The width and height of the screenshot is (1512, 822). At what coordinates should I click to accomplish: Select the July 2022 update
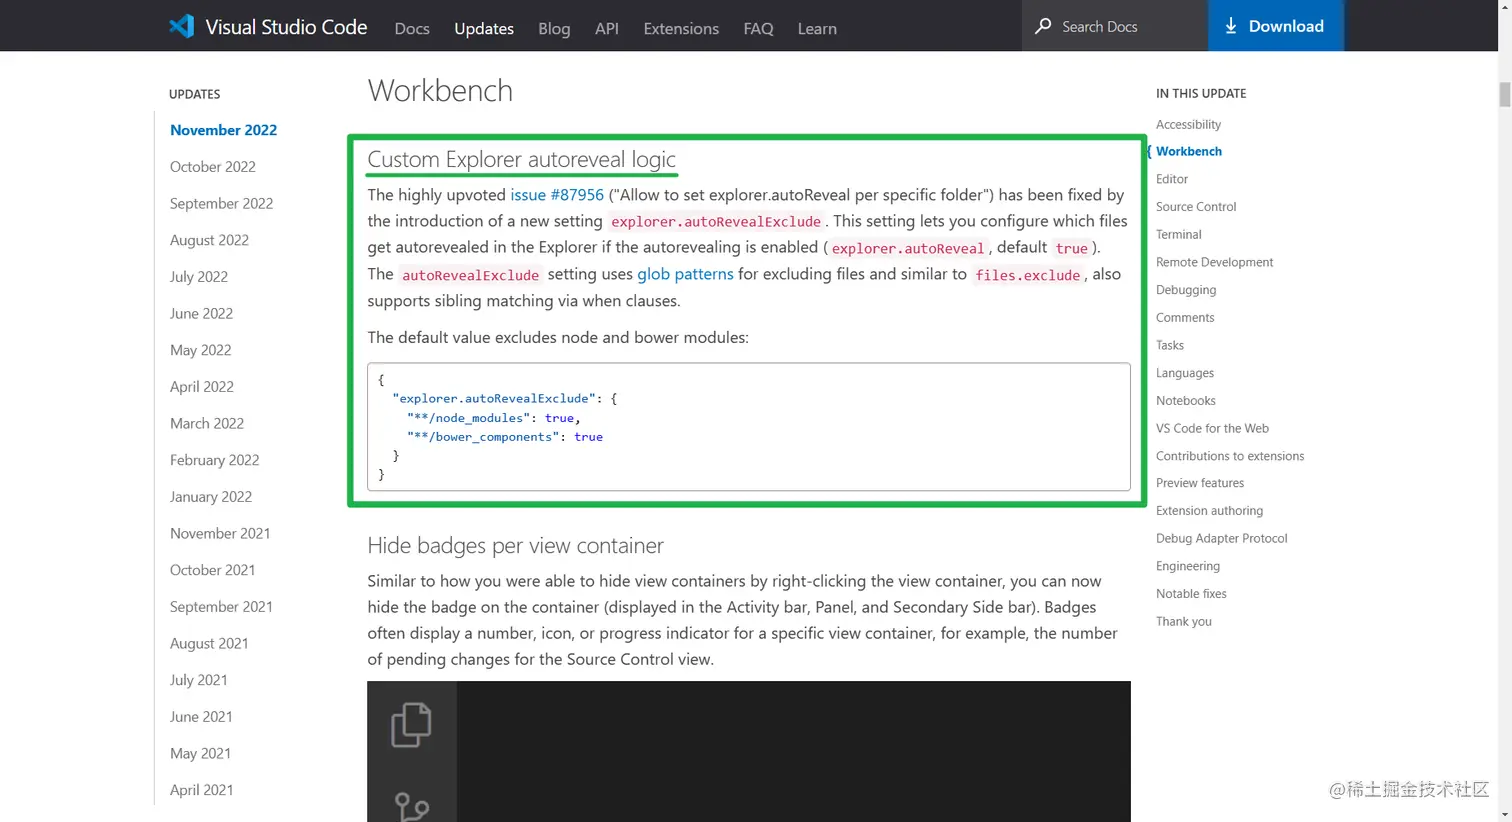(199, 277)
